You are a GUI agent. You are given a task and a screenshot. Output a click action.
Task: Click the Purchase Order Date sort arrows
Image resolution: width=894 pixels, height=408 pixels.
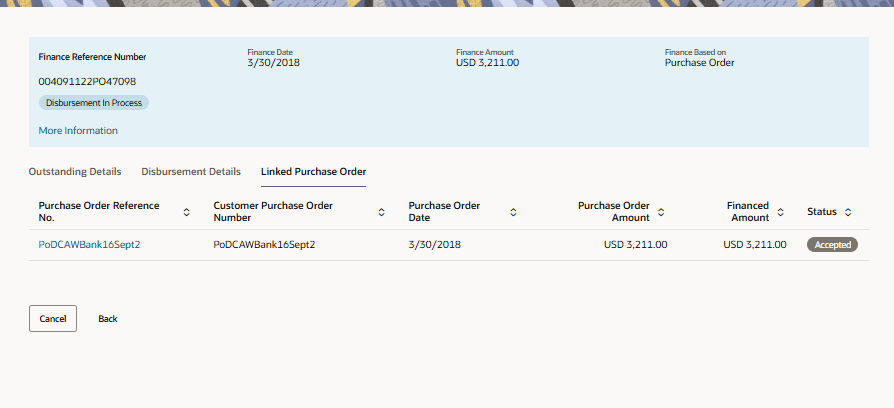pos(513,212)
